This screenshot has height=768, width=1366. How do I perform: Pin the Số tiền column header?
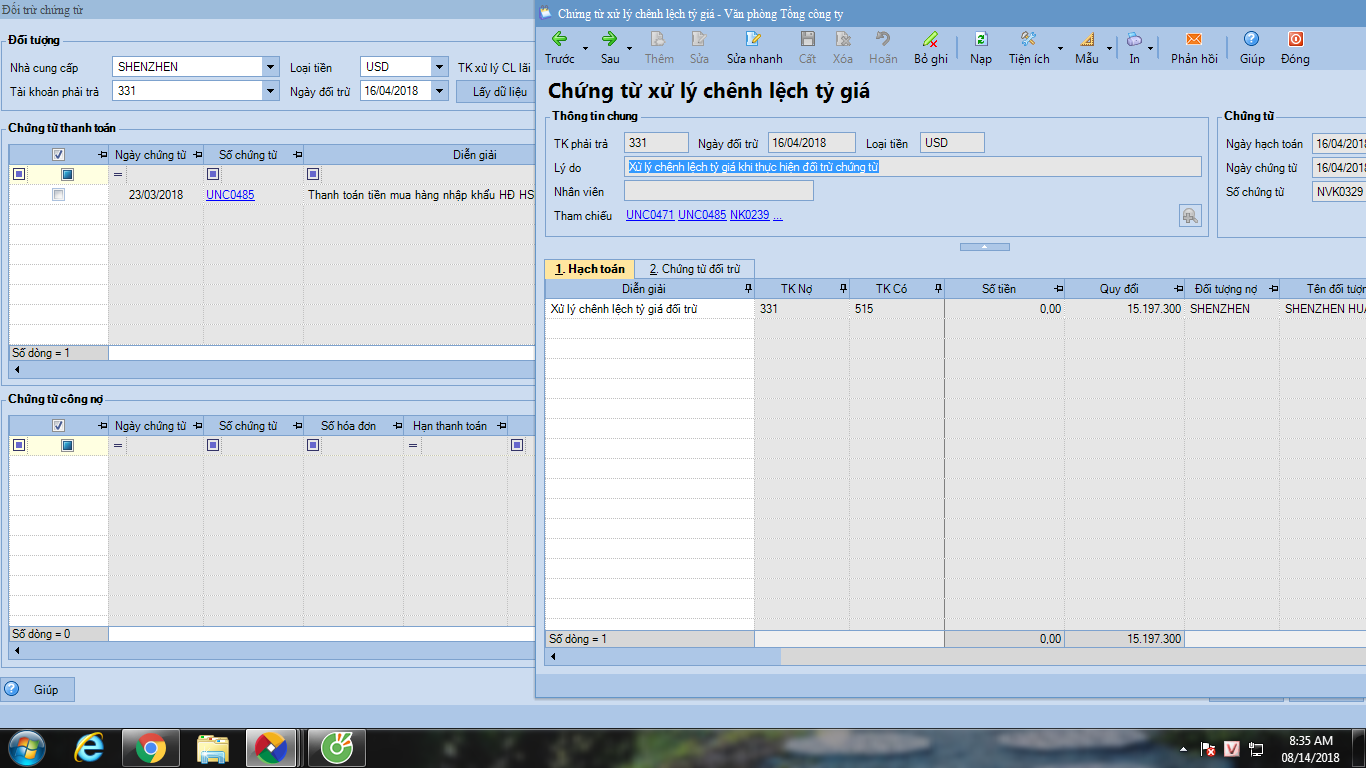[1058, 289]
